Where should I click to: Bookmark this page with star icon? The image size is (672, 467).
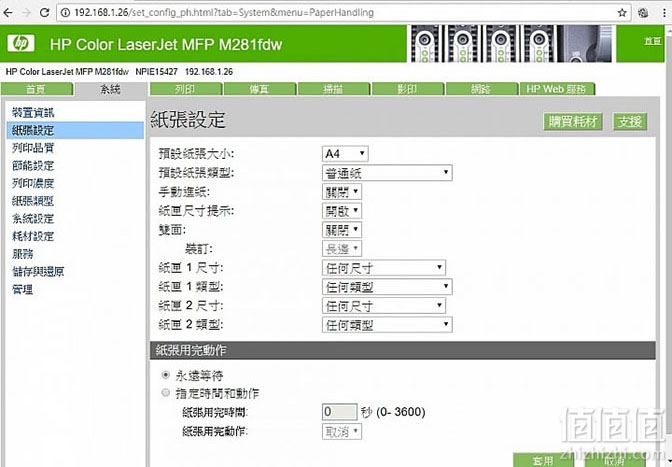[622, 13]
